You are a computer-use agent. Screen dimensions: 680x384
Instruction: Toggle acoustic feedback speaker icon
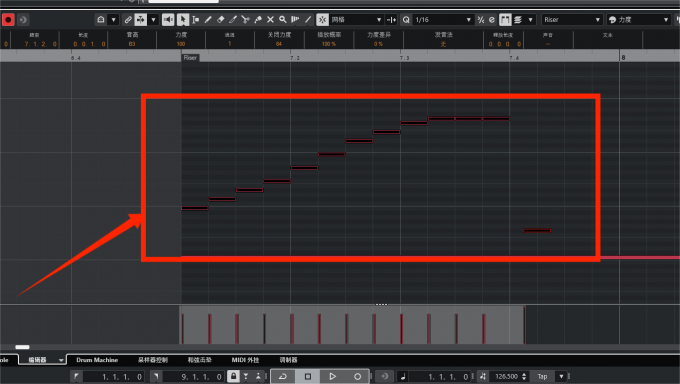coord(168,20)
